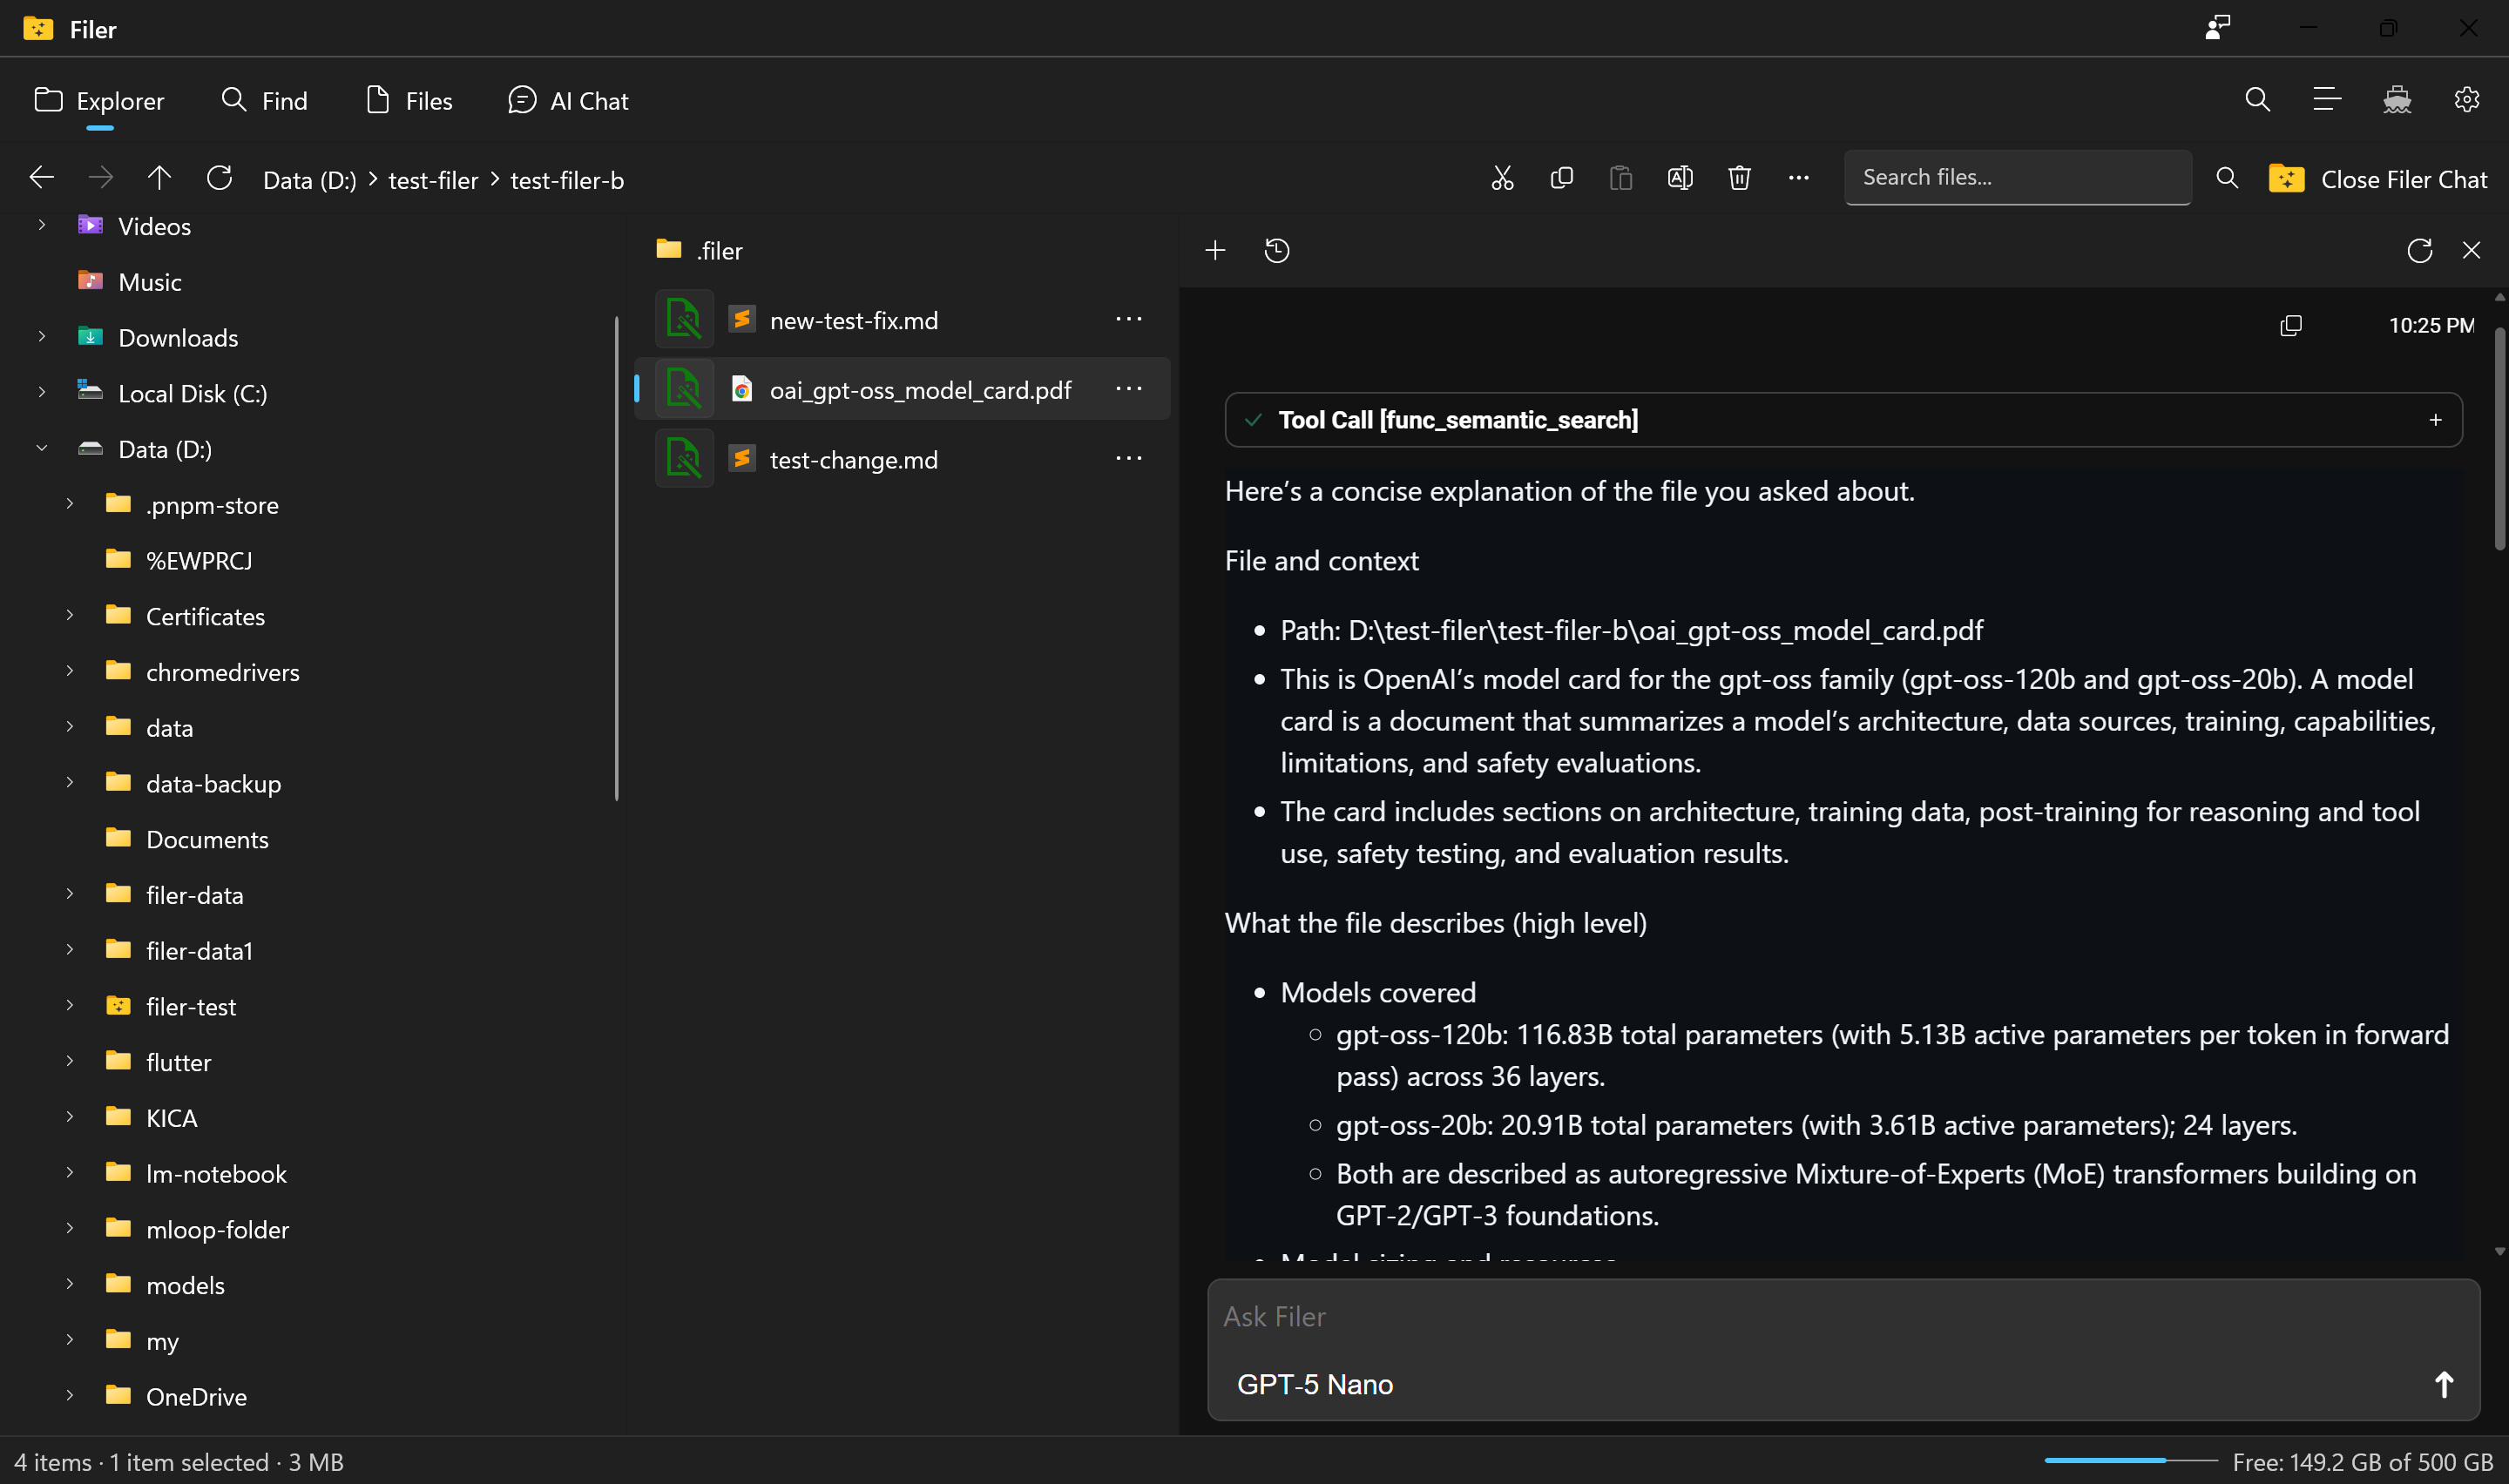Expand the Tool Call func_semantic_search details

(2435, 420)
